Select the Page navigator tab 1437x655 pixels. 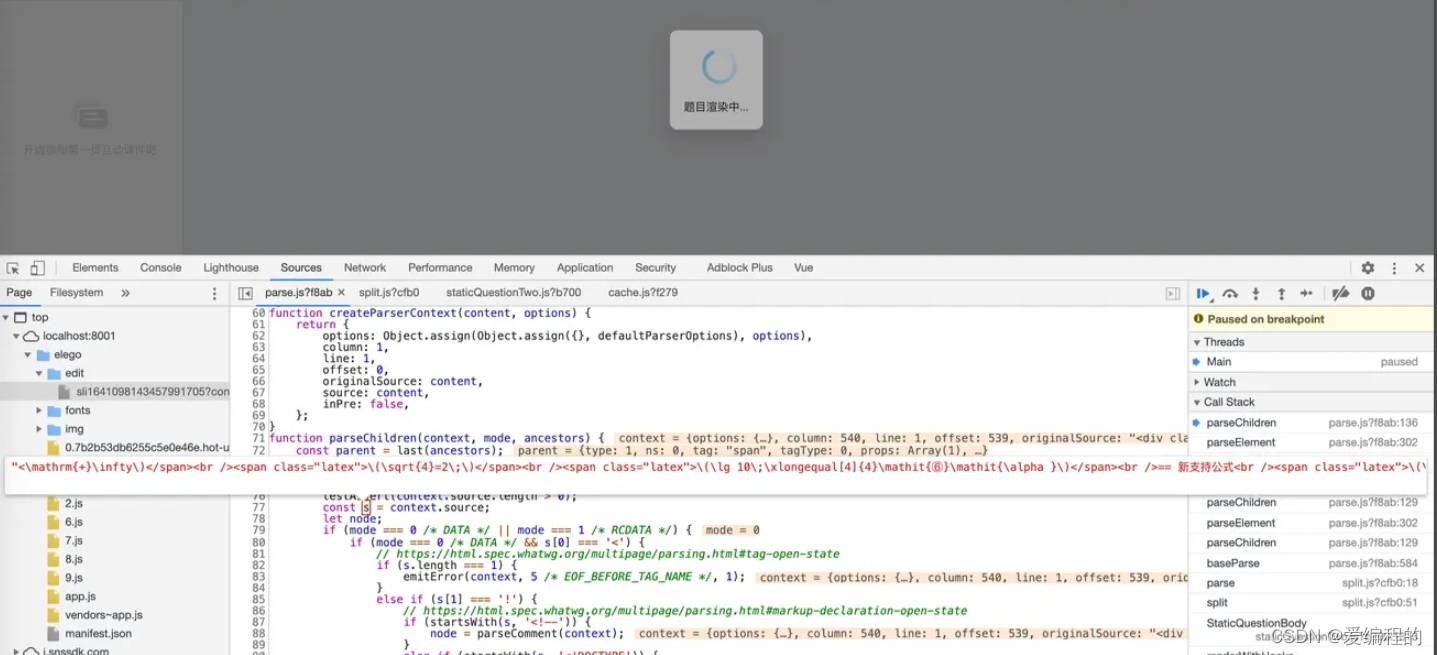click(x=19, y=293)
